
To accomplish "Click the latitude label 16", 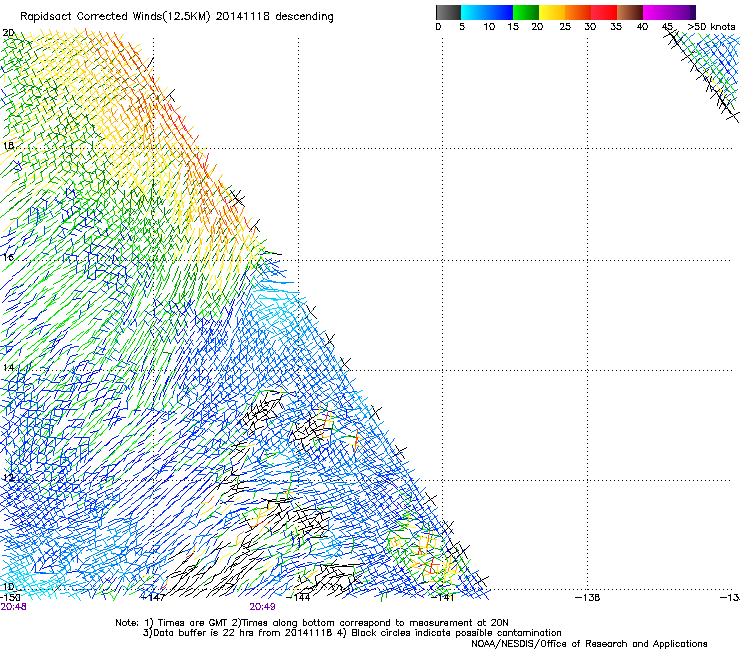I will coord(8,257).
